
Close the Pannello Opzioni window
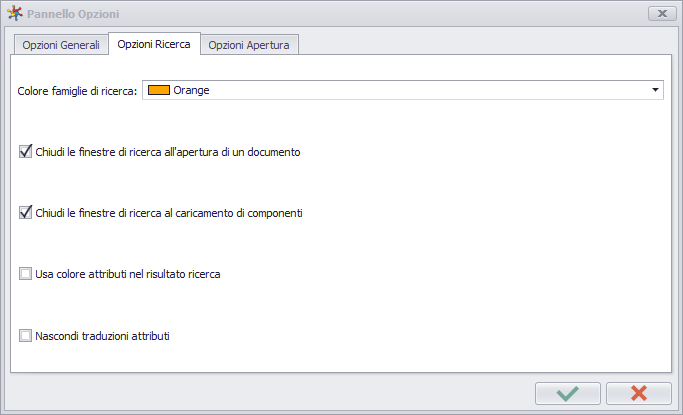pyautogui.click(x=662, y=13)
